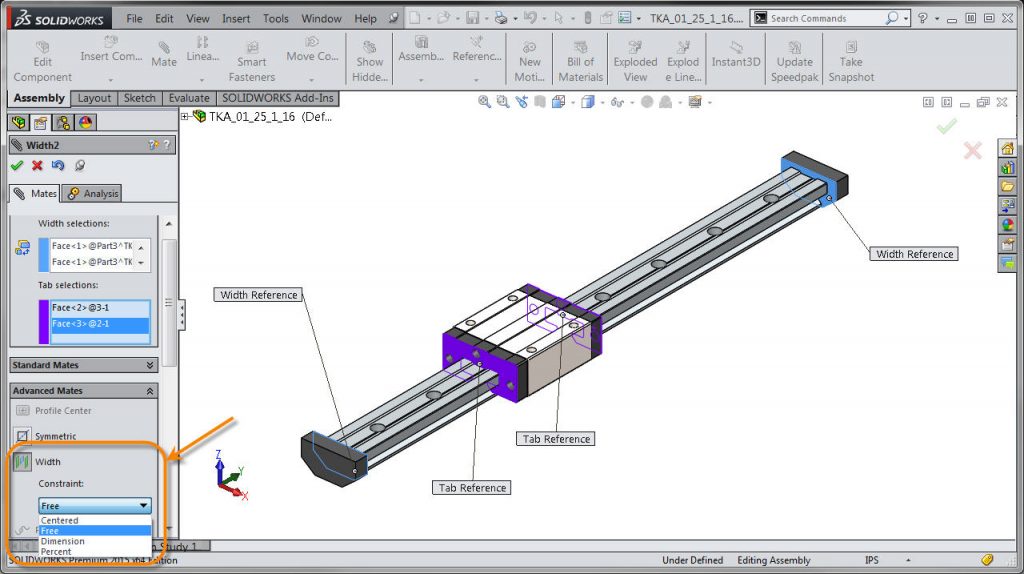Viewport: 1024px width, 574px height.
Task: Click Take Snapshot tool in ribbon
Action: [851, 61]
